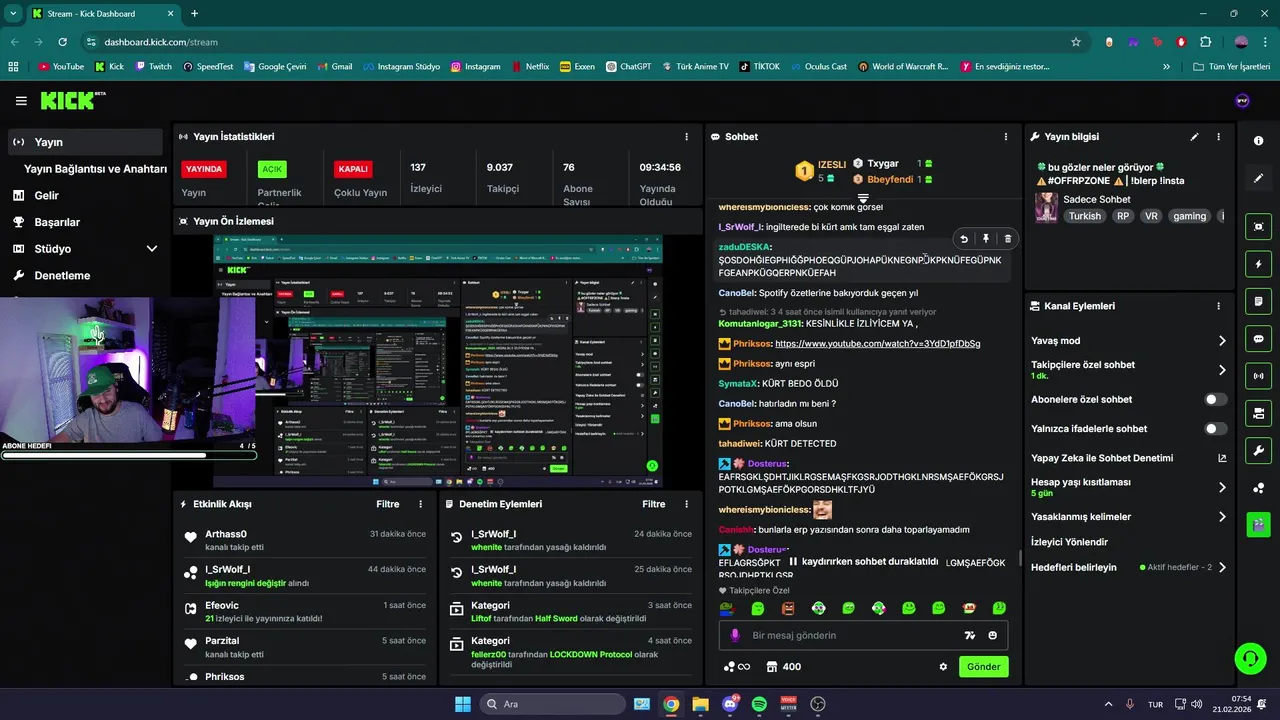The height and width of the screenshot is (720, 1280).
Task: Open the popout icon next to Yapay Zeka
Action: pyautogui.click(x=1222, y=458)
